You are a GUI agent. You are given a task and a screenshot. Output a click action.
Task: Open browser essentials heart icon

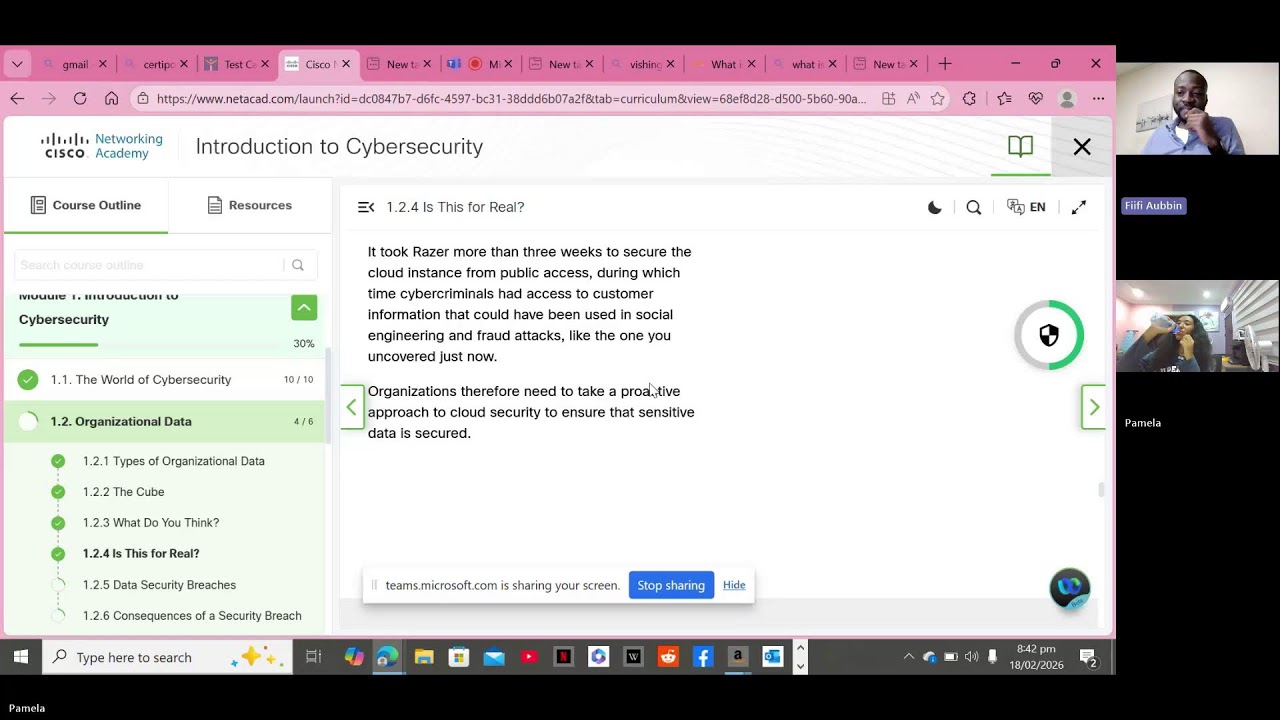tap(1035, 99)
